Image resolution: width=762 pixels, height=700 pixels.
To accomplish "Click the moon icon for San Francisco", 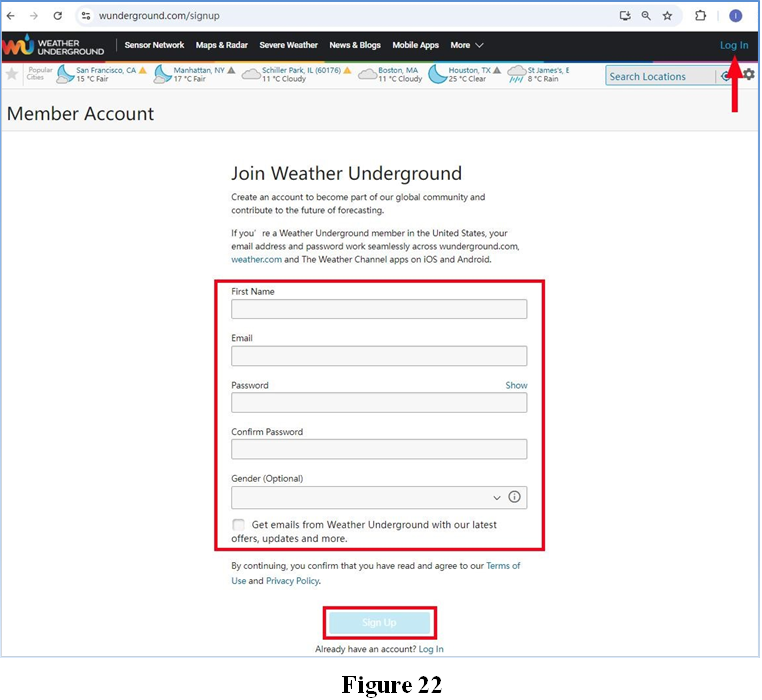I will coord(65,74).
